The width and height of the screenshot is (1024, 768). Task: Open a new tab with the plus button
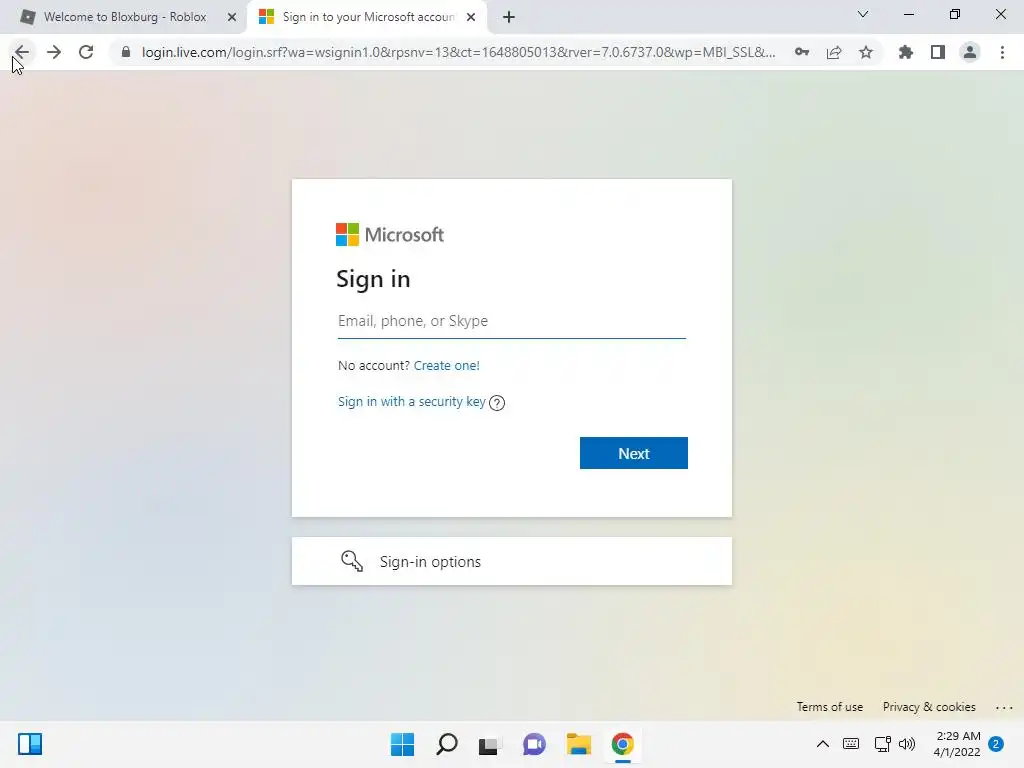click(x=509, y=17)
